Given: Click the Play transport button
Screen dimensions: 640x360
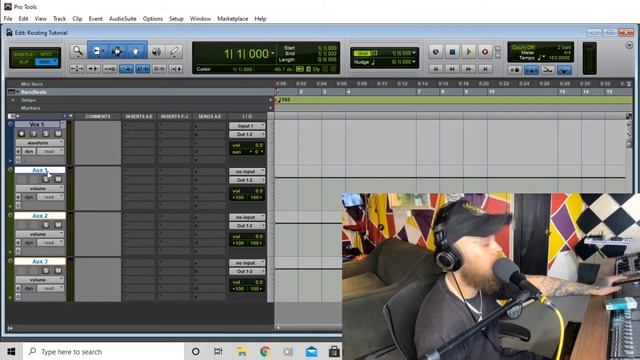Looking at the screenshot, I should click(x=469, y=52).
